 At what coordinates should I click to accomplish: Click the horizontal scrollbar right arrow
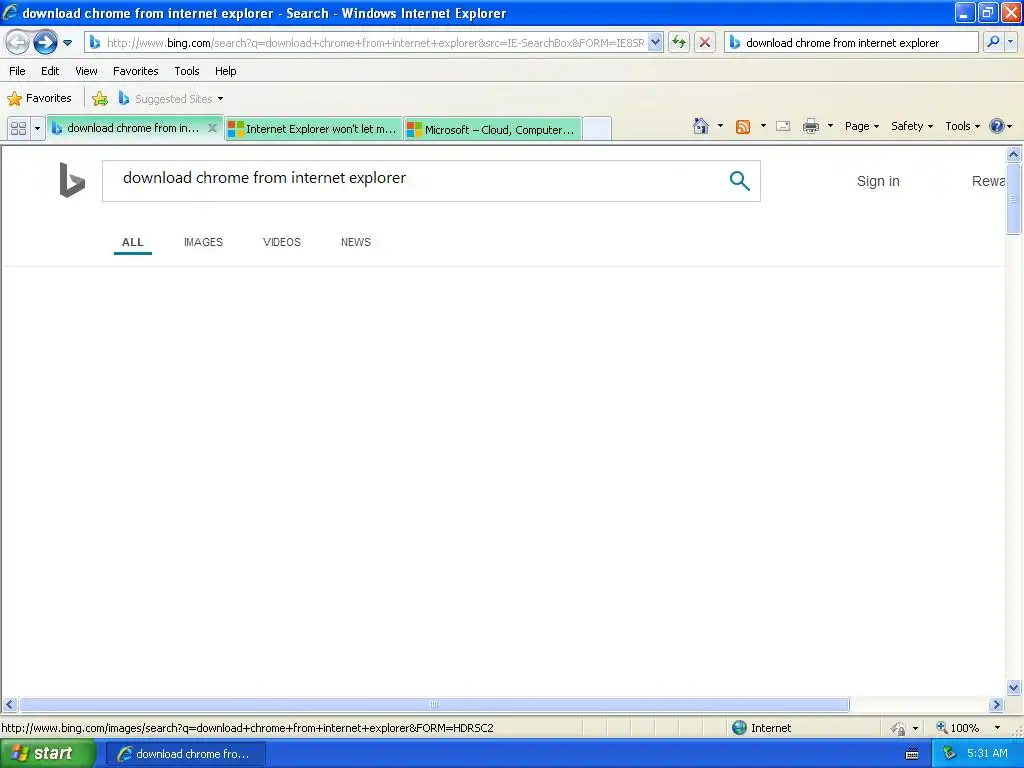coord(996,705)
